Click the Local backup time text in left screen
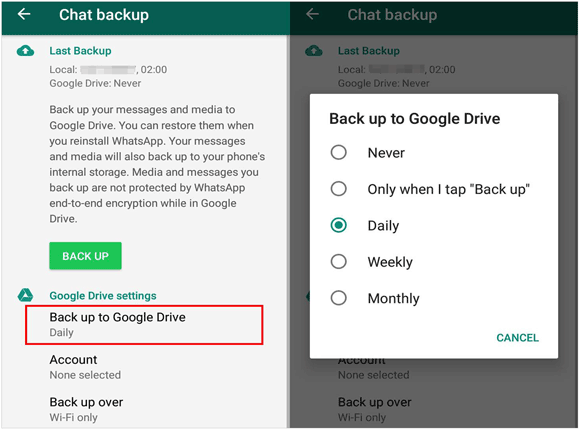This screenshot has height=430, width=580. pyautogui.click(x=108, y=70)
